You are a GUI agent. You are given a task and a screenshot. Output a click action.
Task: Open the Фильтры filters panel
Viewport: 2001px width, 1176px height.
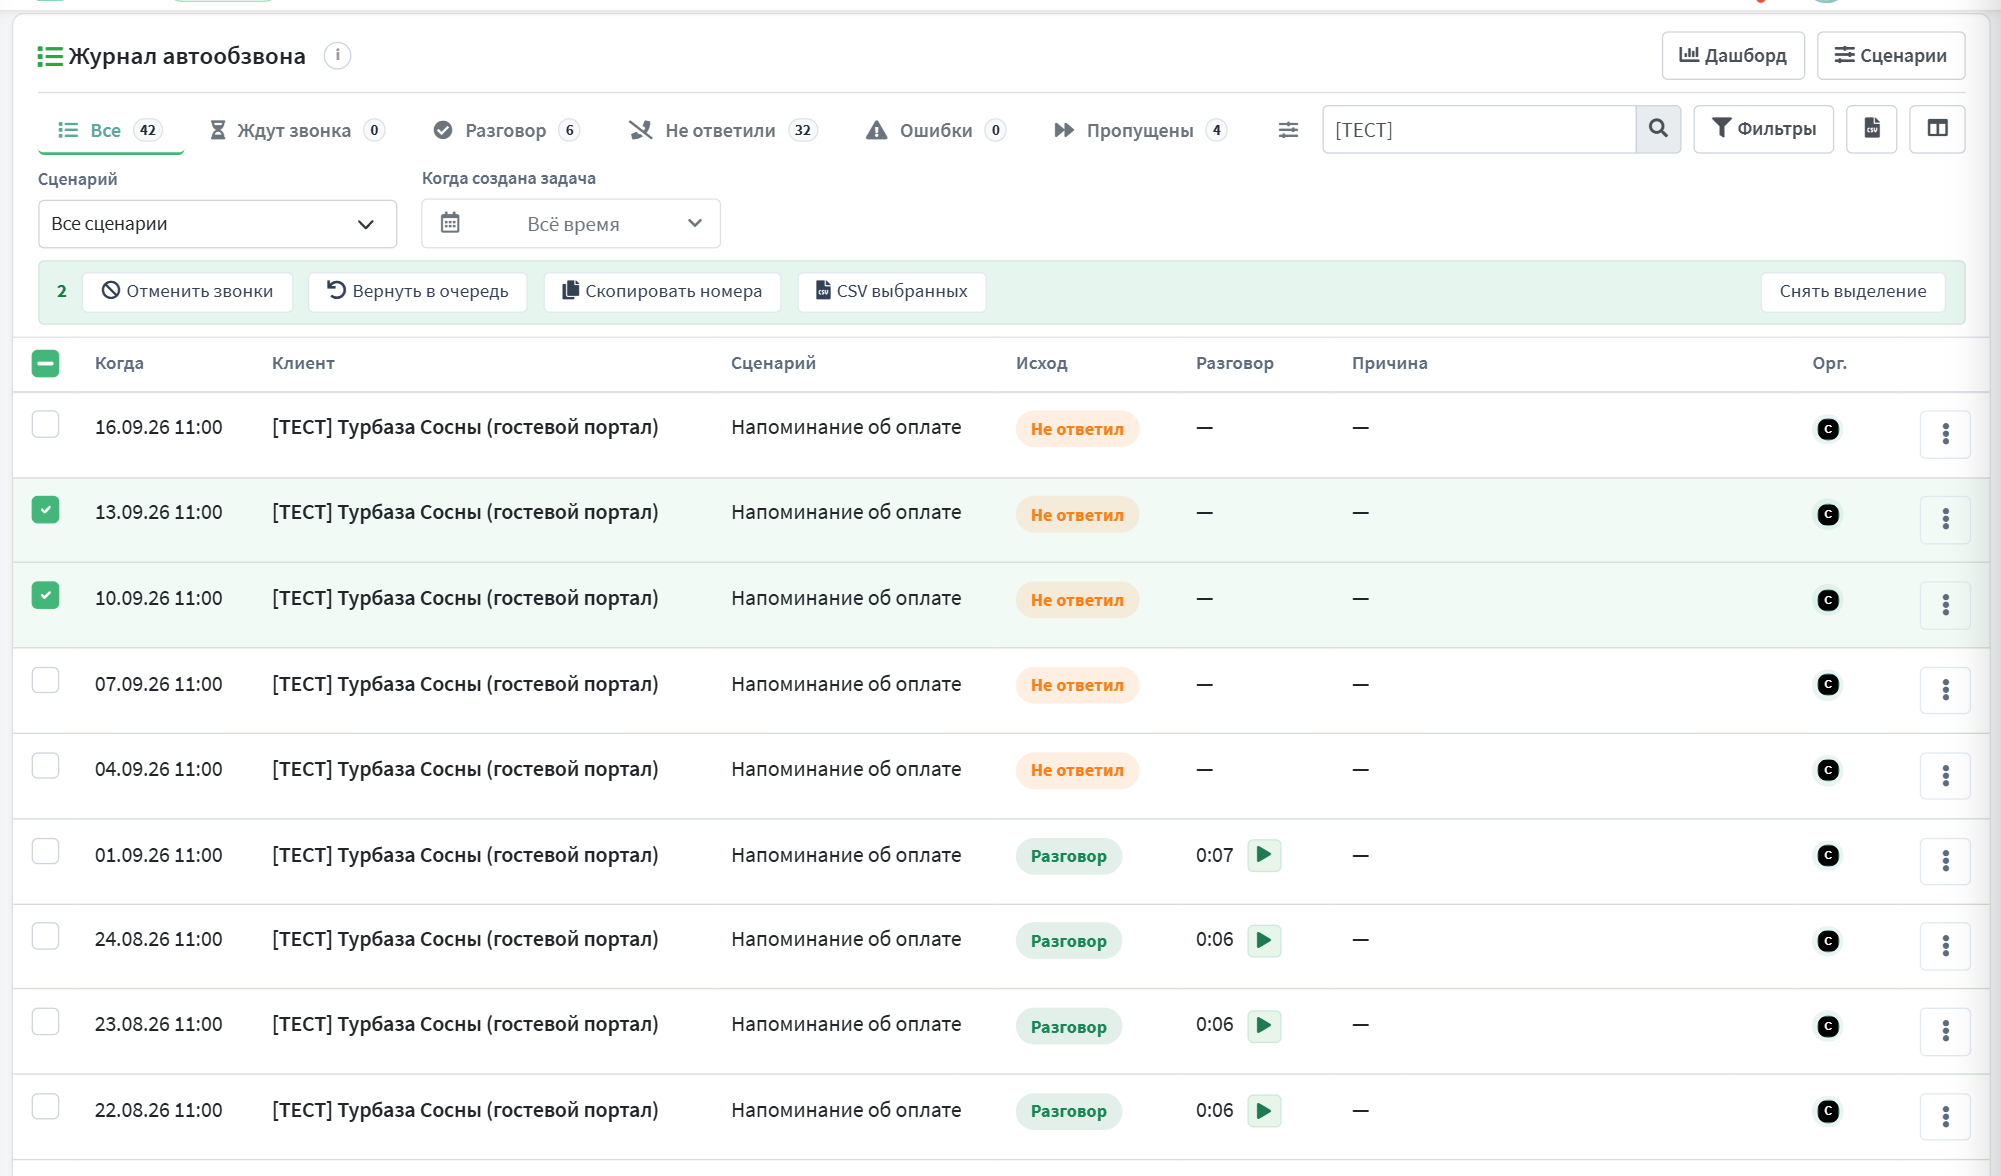(1763, 129)
